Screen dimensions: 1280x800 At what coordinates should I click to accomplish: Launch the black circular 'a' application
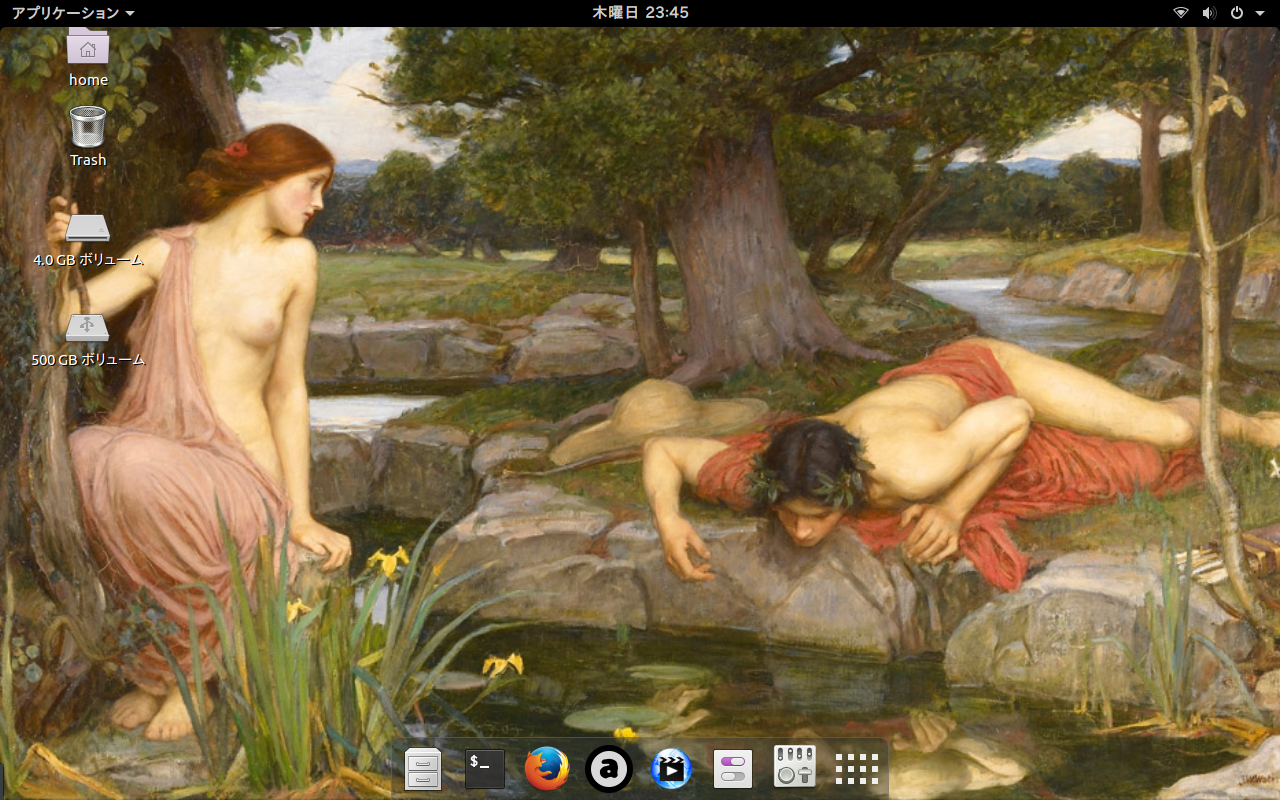pos(609,769)
